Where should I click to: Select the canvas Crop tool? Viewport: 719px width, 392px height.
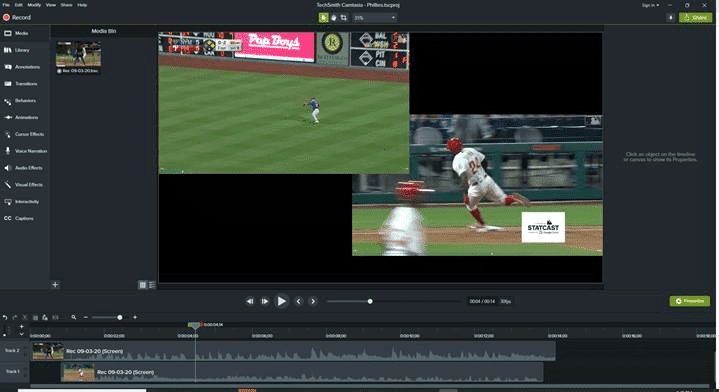point(343,18)
